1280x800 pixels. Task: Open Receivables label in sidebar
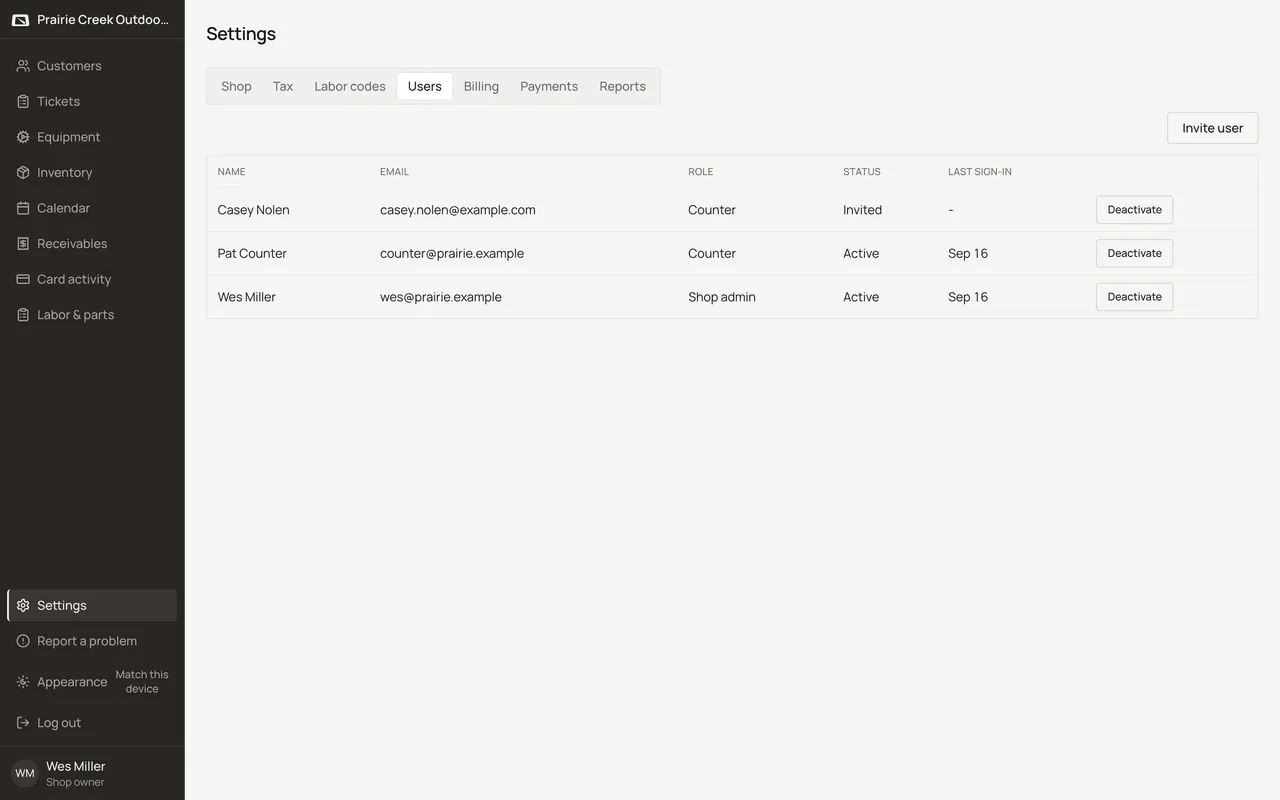pyautogui.click(x=72, y=243)
